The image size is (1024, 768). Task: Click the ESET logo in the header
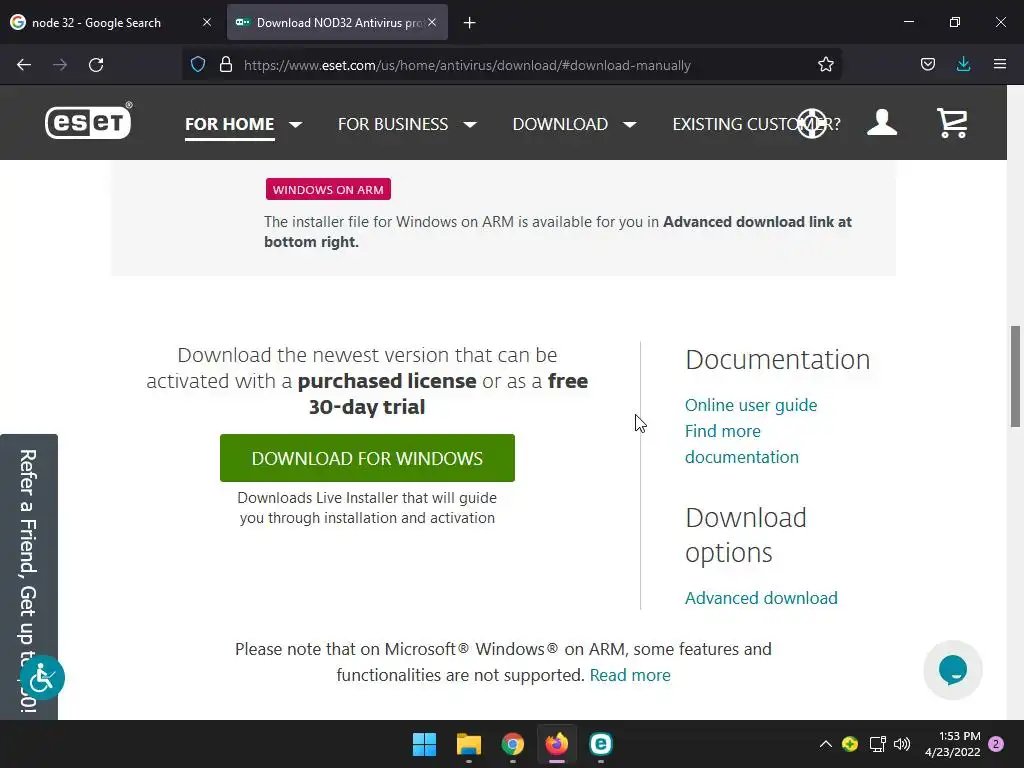pos(88,121)
